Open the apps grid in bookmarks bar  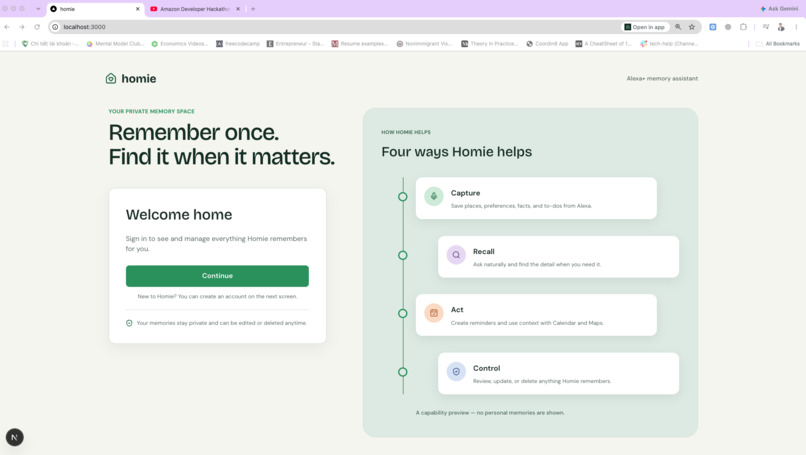click(x=6, y=44)
